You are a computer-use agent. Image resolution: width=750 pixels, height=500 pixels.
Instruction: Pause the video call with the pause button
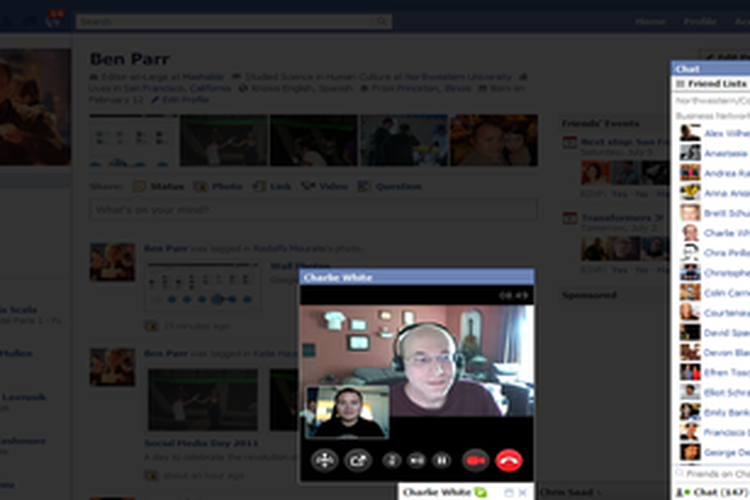click(441, 461)
